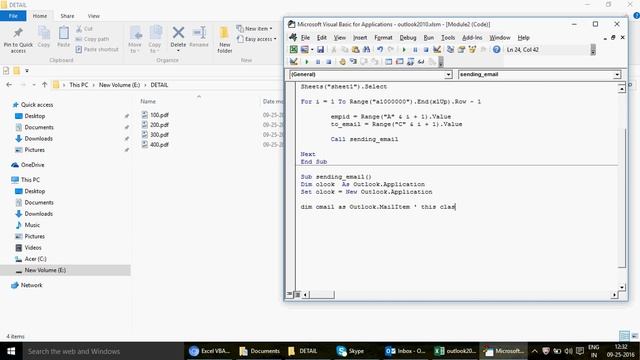
Task: Toggle Design Mode icon in standard toolbar
Action: point(437,49)
